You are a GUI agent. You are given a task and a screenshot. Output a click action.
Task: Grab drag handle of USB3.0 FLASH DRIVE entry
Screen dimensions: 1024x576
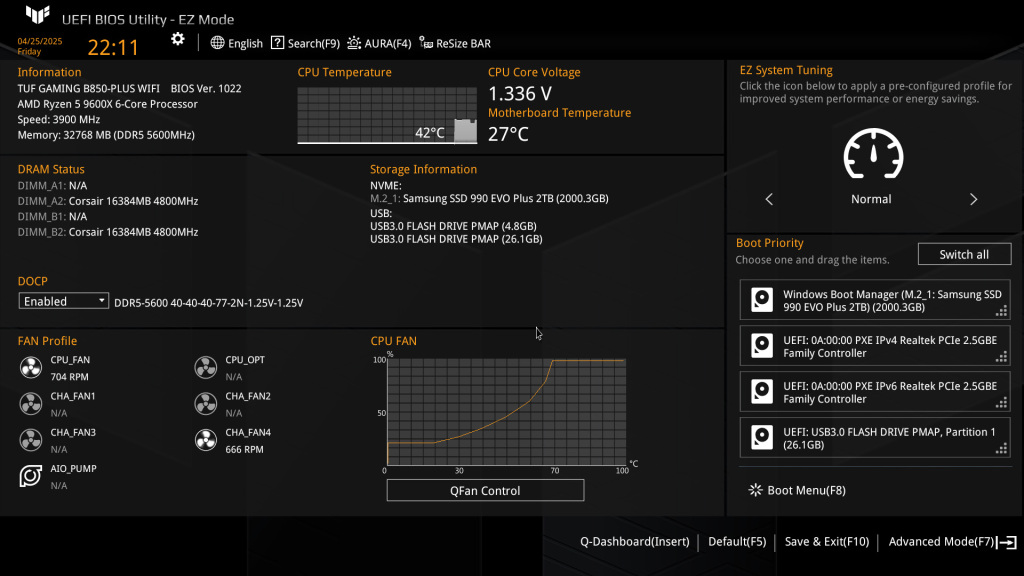pos(1001,448)
